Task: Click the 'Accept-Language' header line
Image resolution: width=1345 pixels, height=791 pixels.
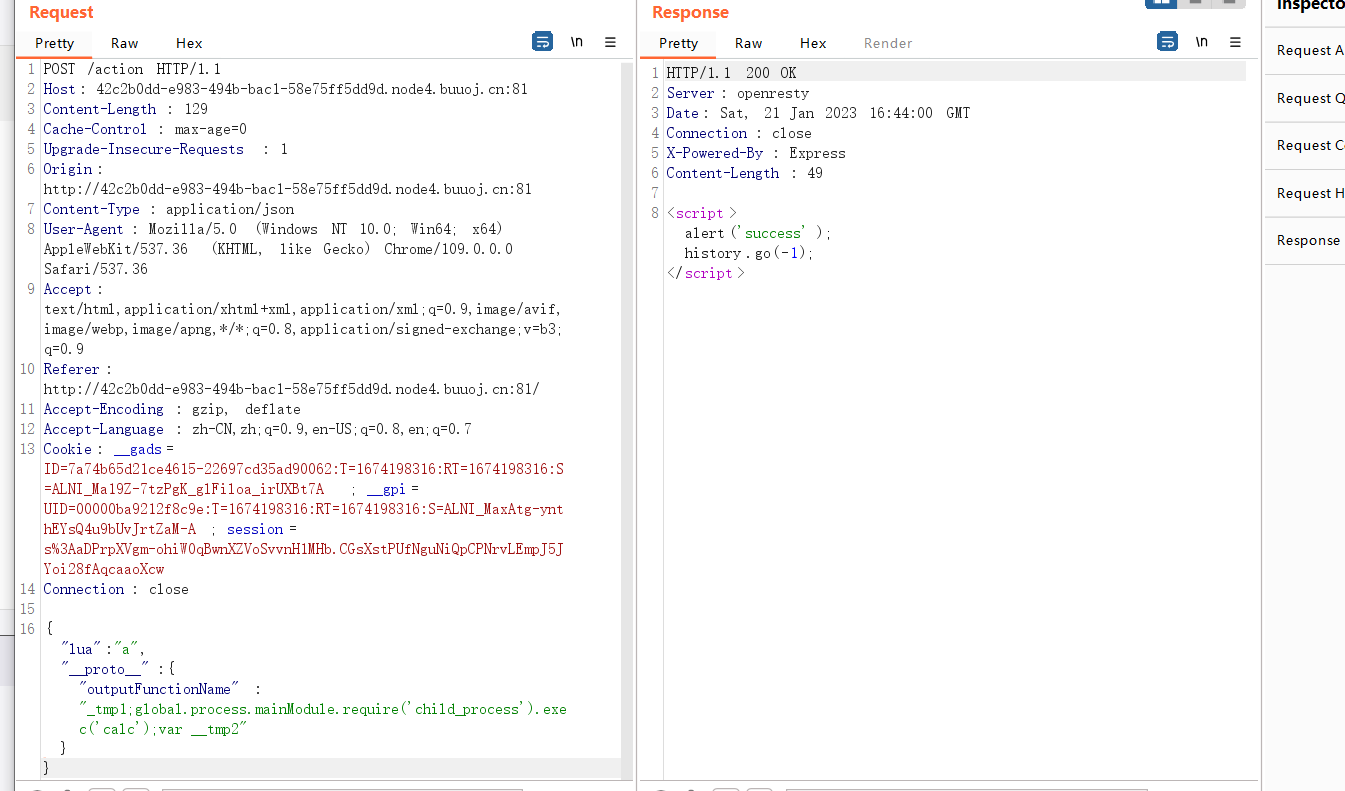Action: [257, 429]
